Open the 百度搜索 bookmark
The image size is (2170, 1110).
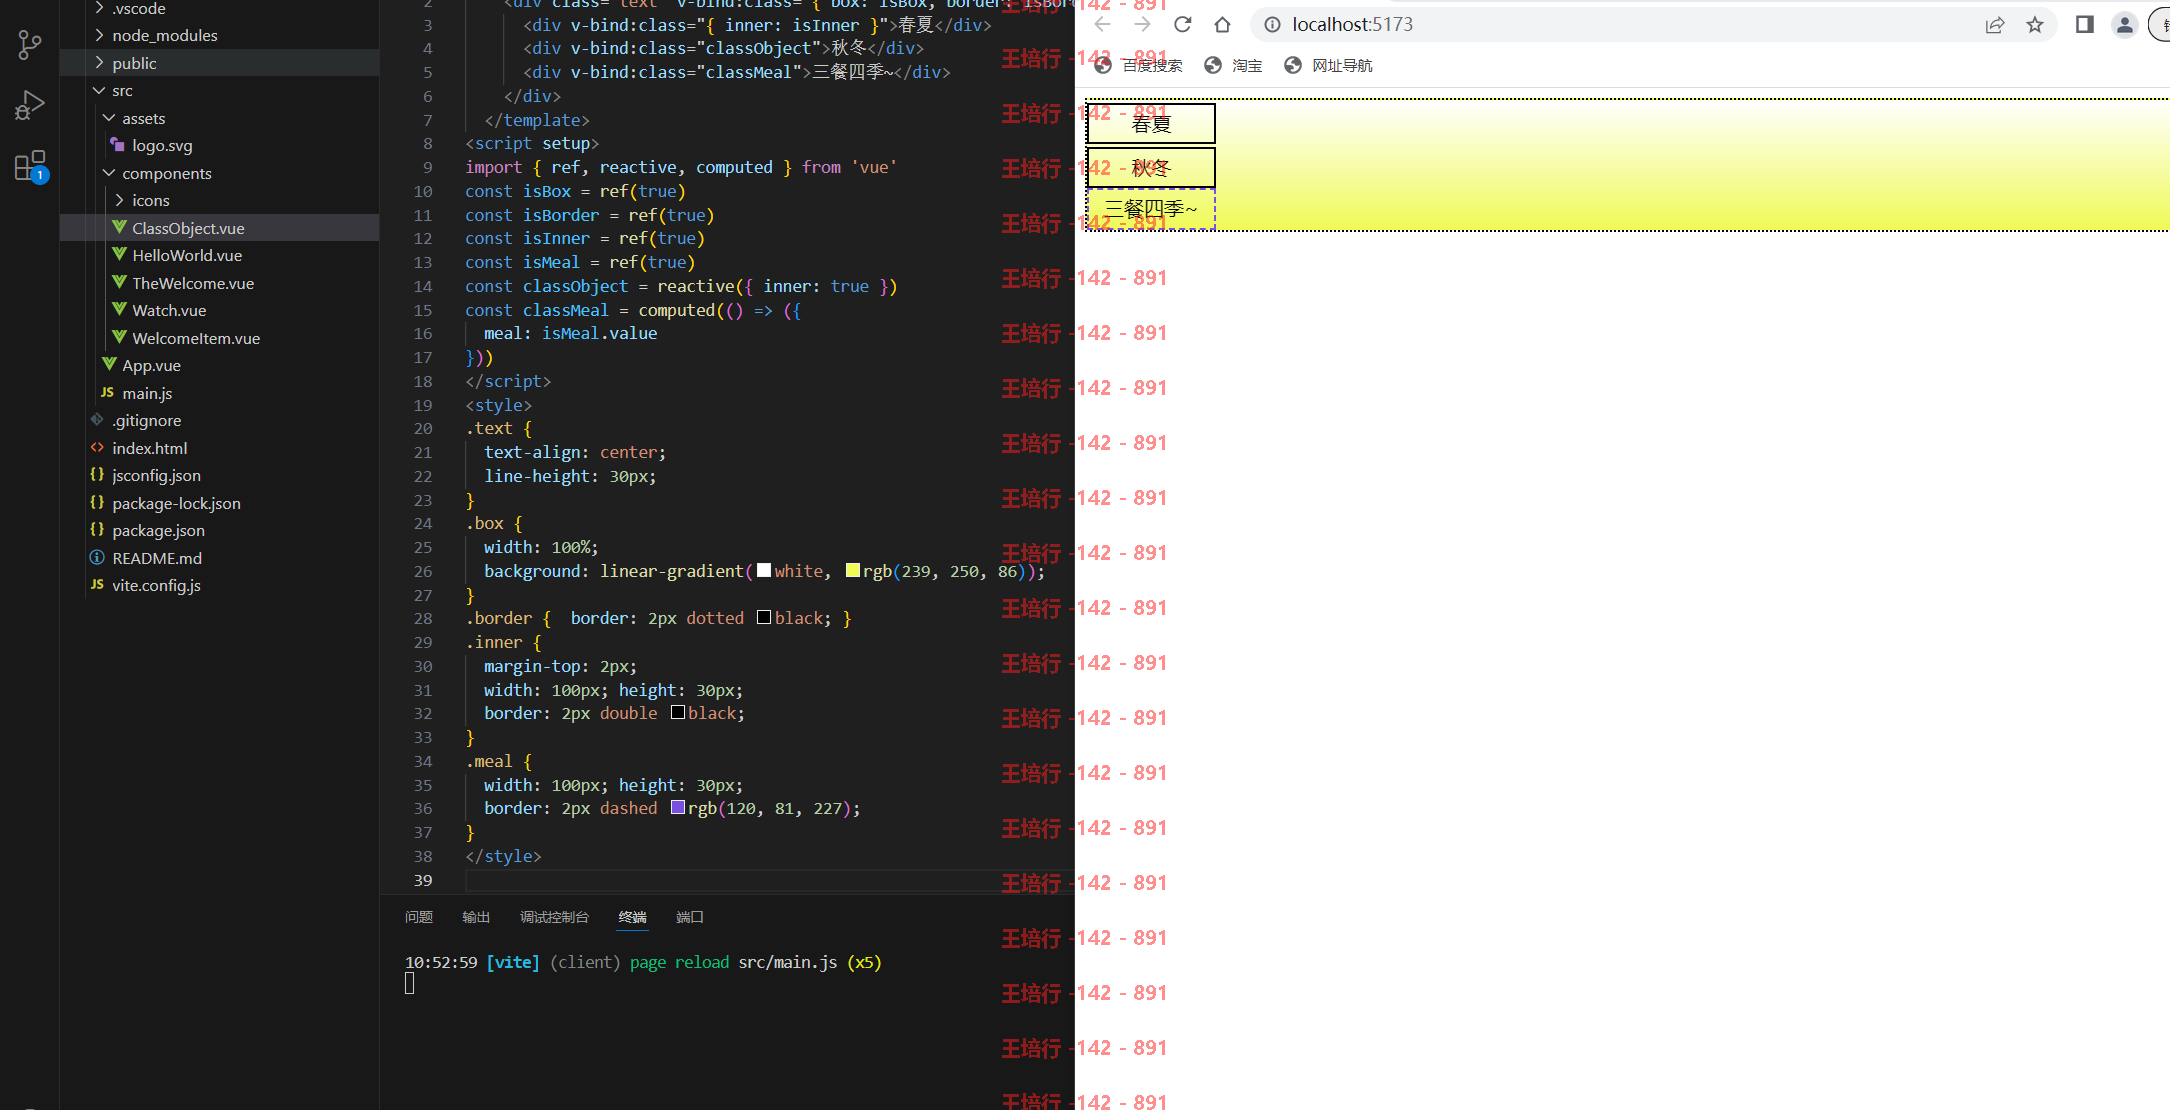tap(1138, 66)
